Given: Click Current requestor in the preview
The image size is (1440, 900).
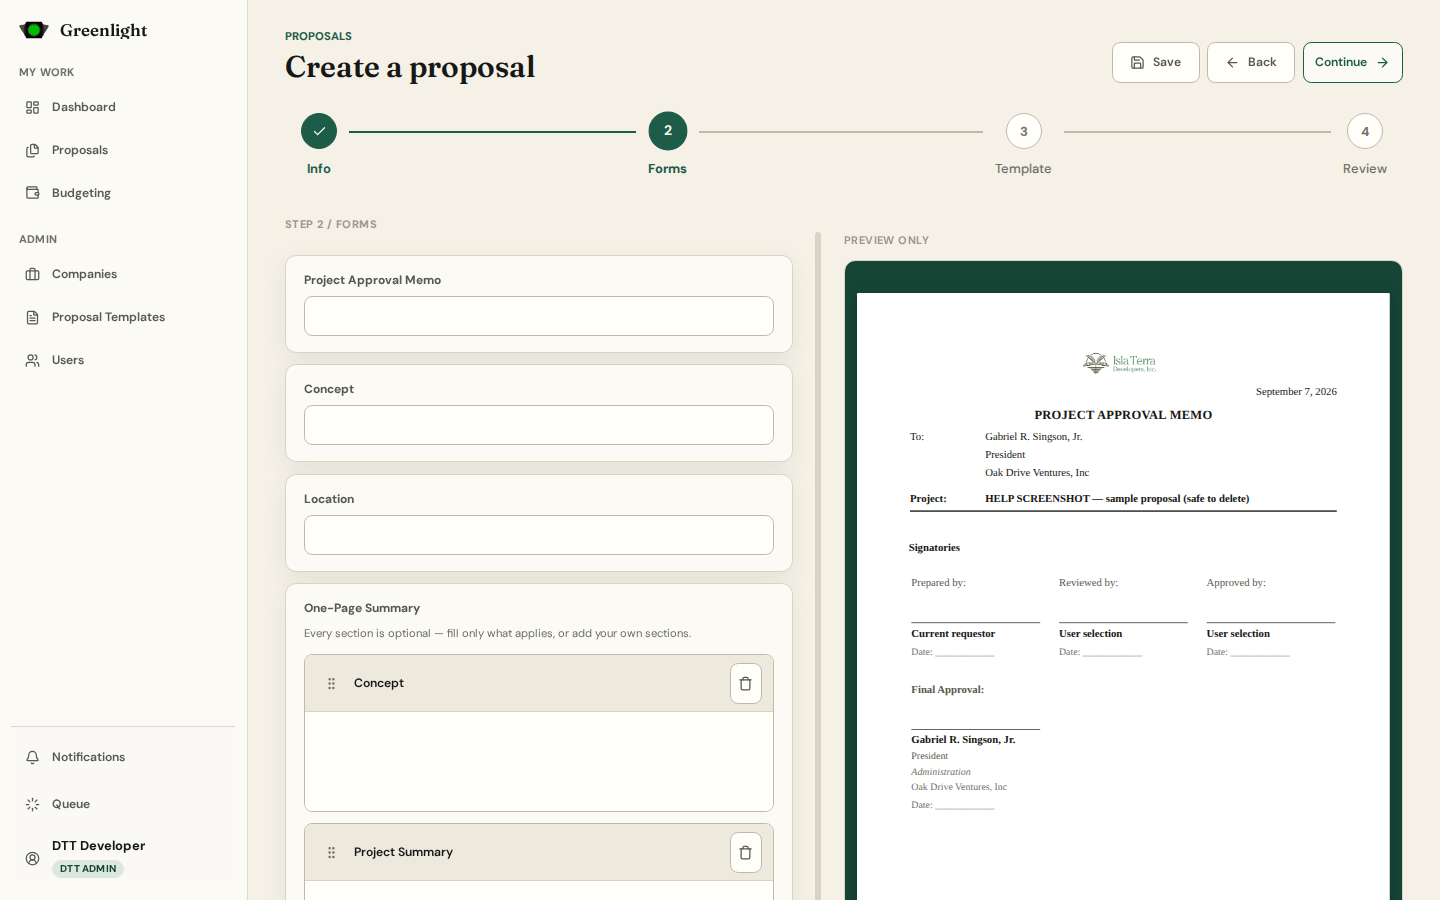Looking at the screenshot, I should (x=953, y=634).
